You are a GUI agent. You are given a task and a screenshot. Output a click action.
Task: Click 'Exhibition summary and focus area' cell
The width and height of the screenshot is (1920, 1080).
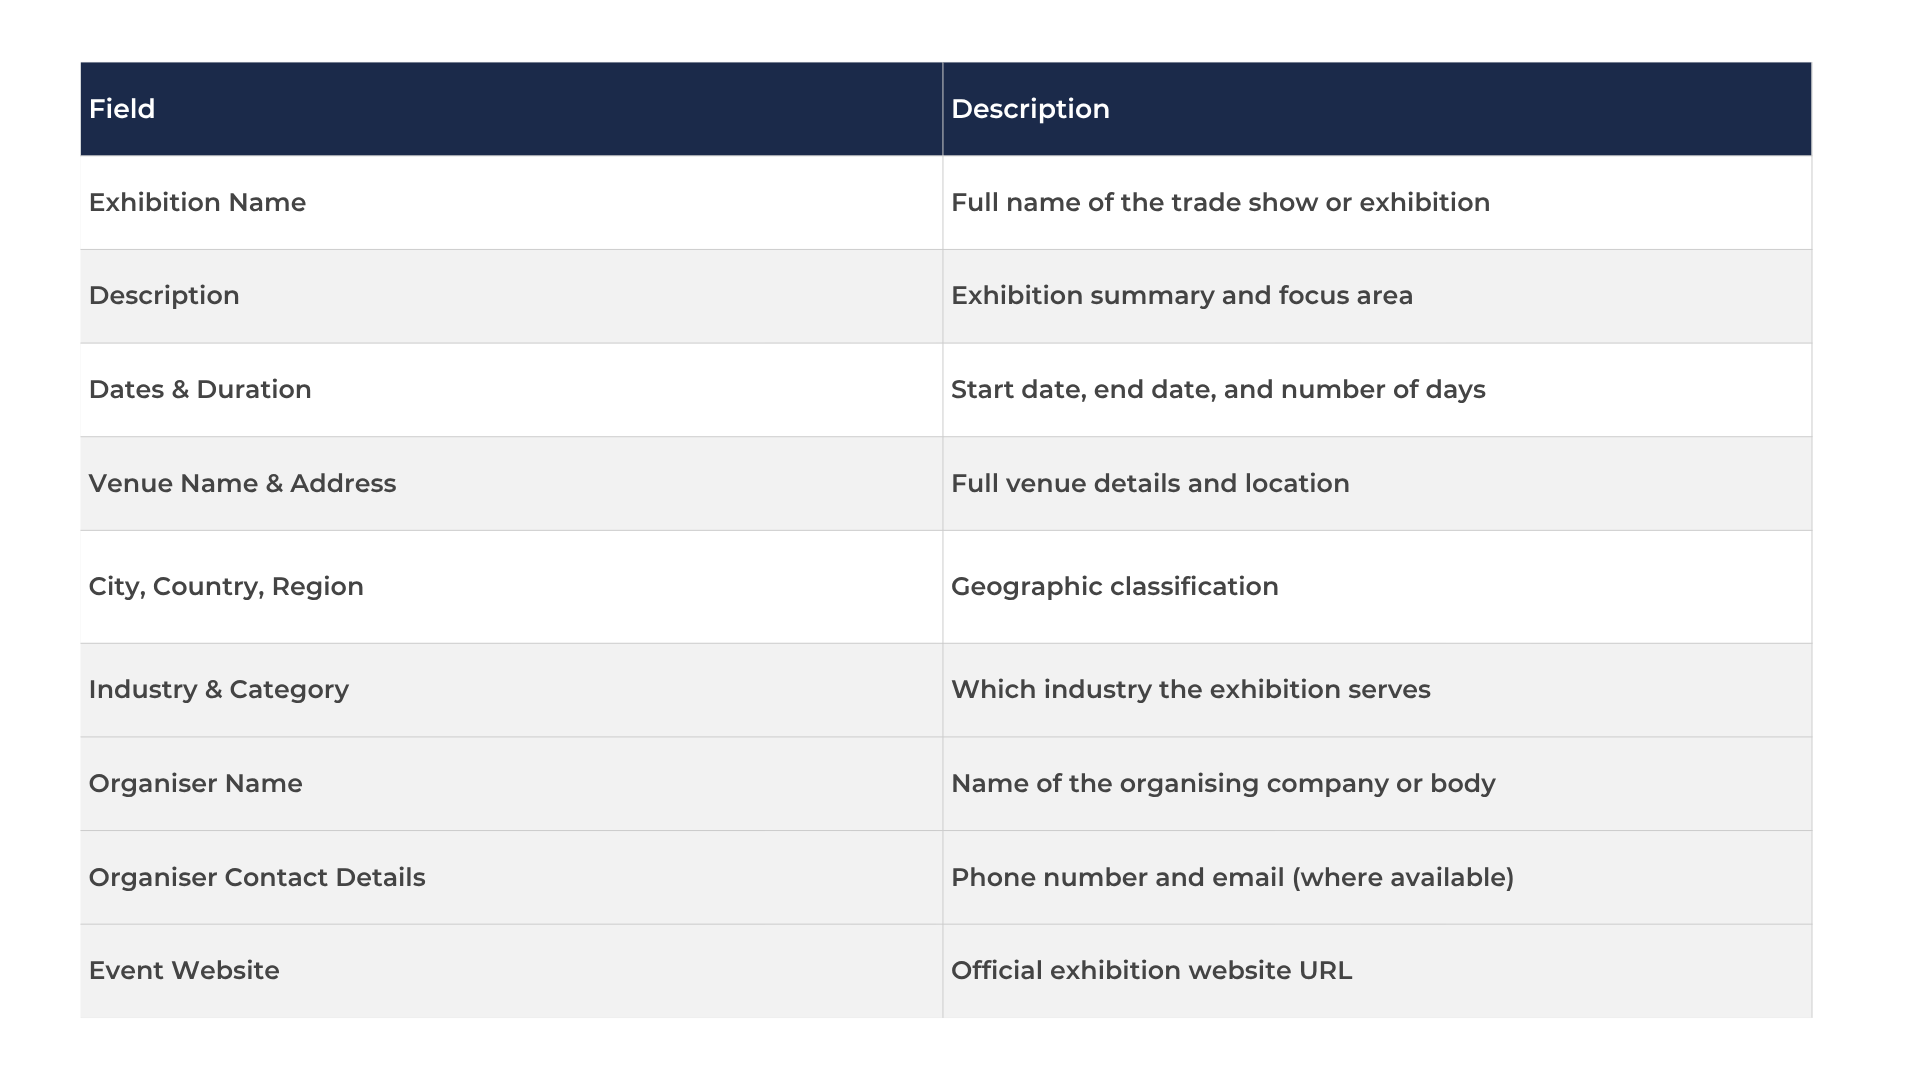[1181, 296]
